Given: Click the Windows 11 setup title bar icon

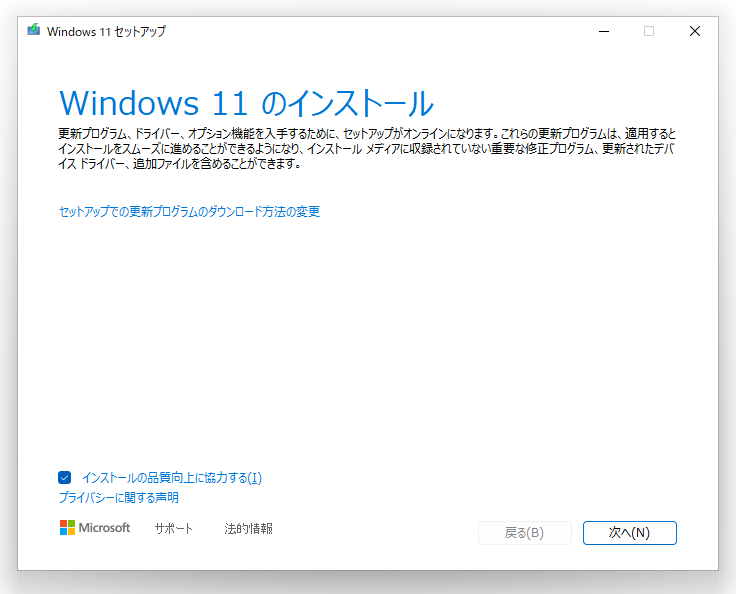Looking at the screenshot, I should point(33,30).
